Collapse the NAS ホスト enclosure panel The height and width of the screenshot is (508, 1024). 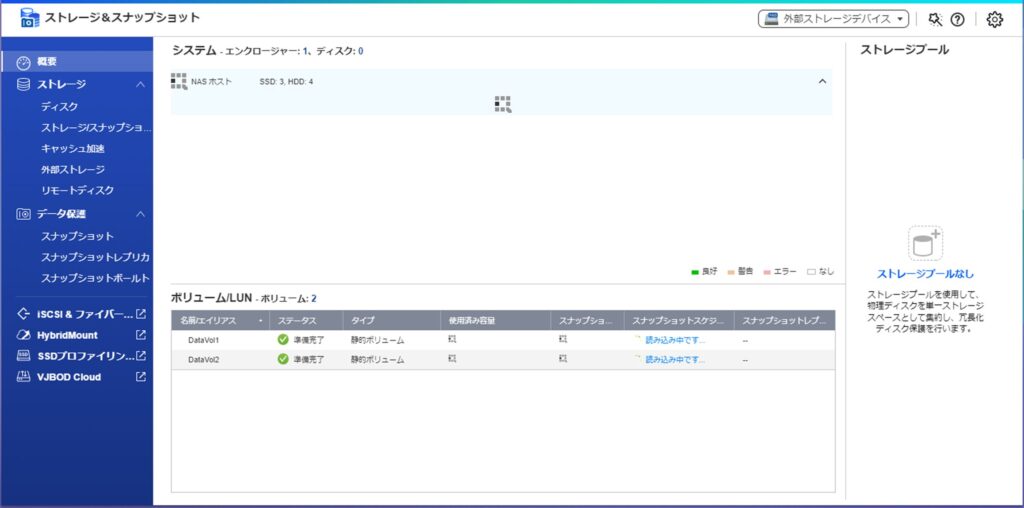tap(822, 81)
